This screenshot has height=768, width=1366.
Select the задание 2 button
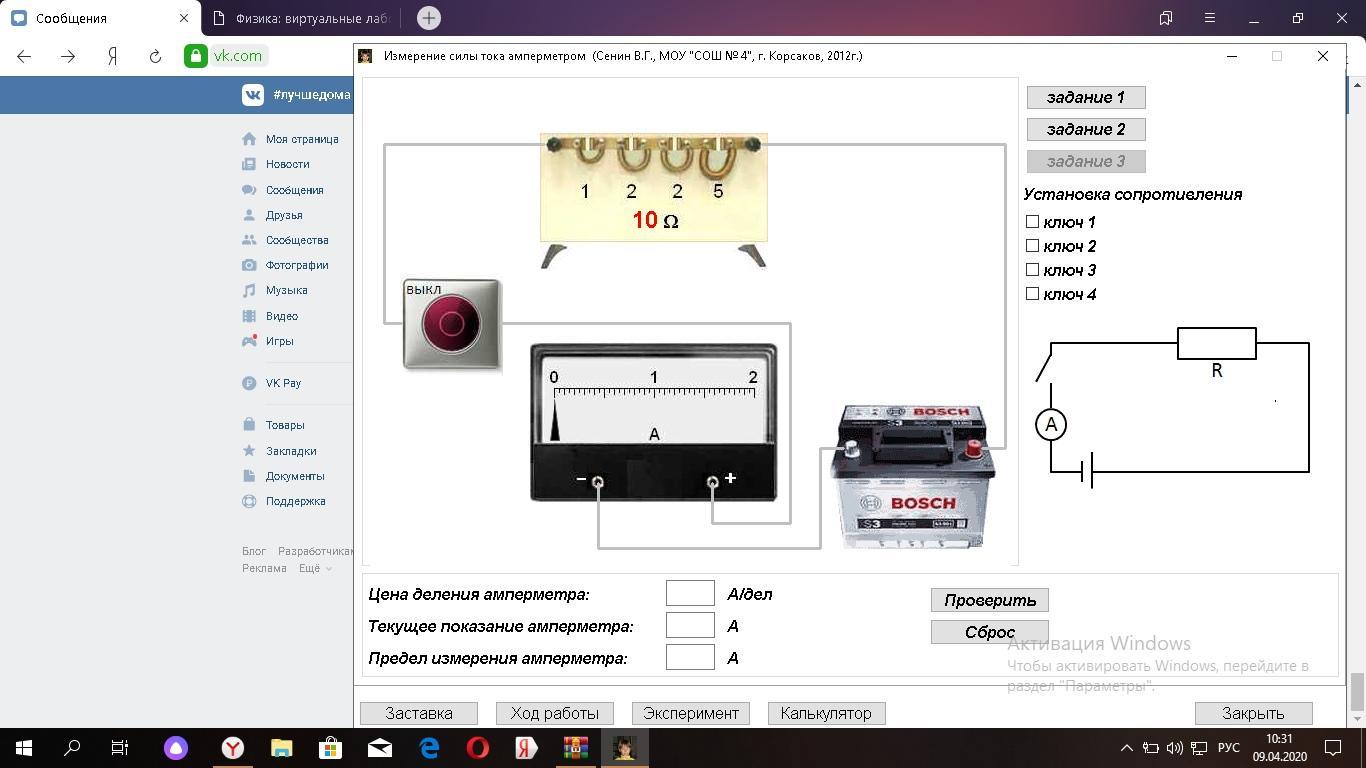[1085, 129]
